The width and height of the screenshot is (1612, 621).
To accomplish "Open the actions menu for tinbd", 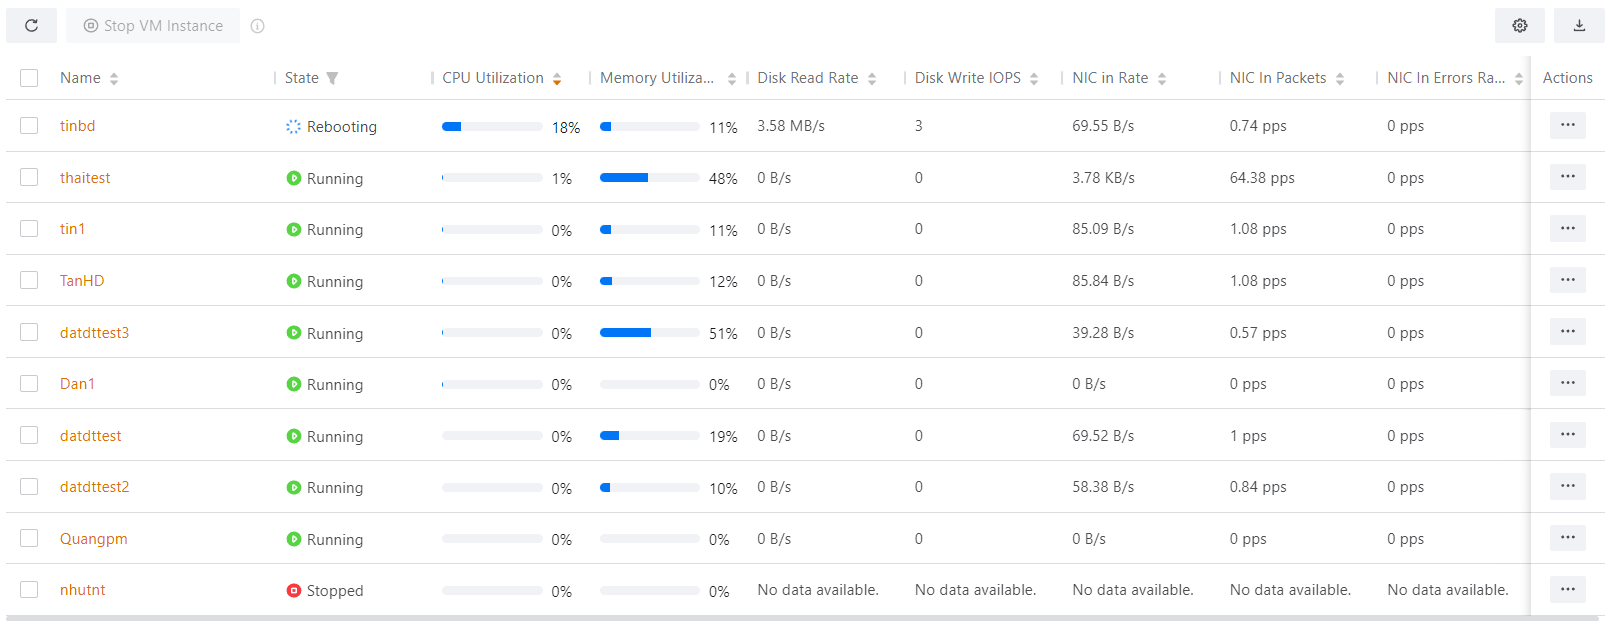I will coord(1567,125).
